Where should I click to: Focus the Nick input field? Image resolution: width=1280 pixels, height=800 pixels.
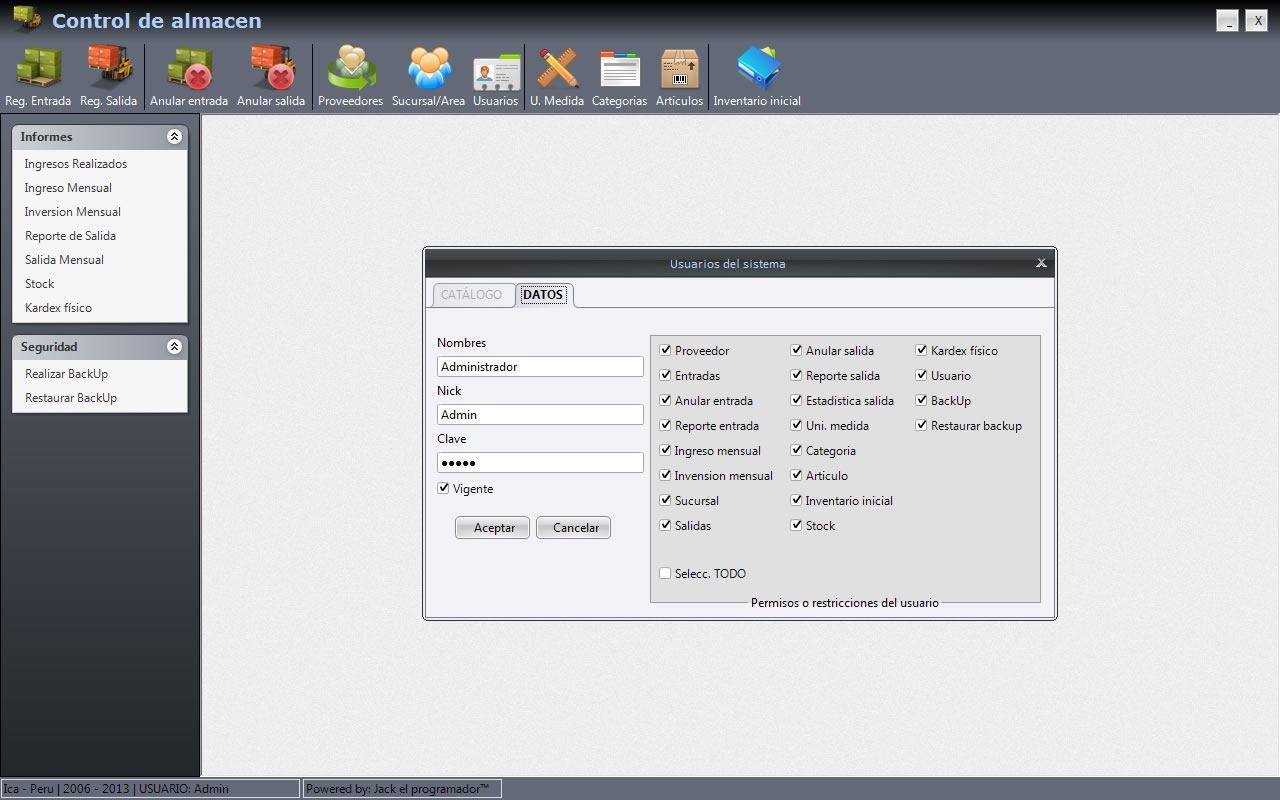(540, 415)
